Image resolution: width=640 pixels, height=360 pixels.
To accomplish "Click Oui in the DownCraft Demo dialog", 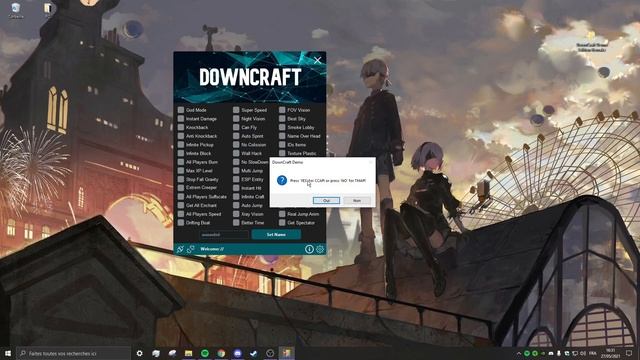I will click(x=326, y=200).
